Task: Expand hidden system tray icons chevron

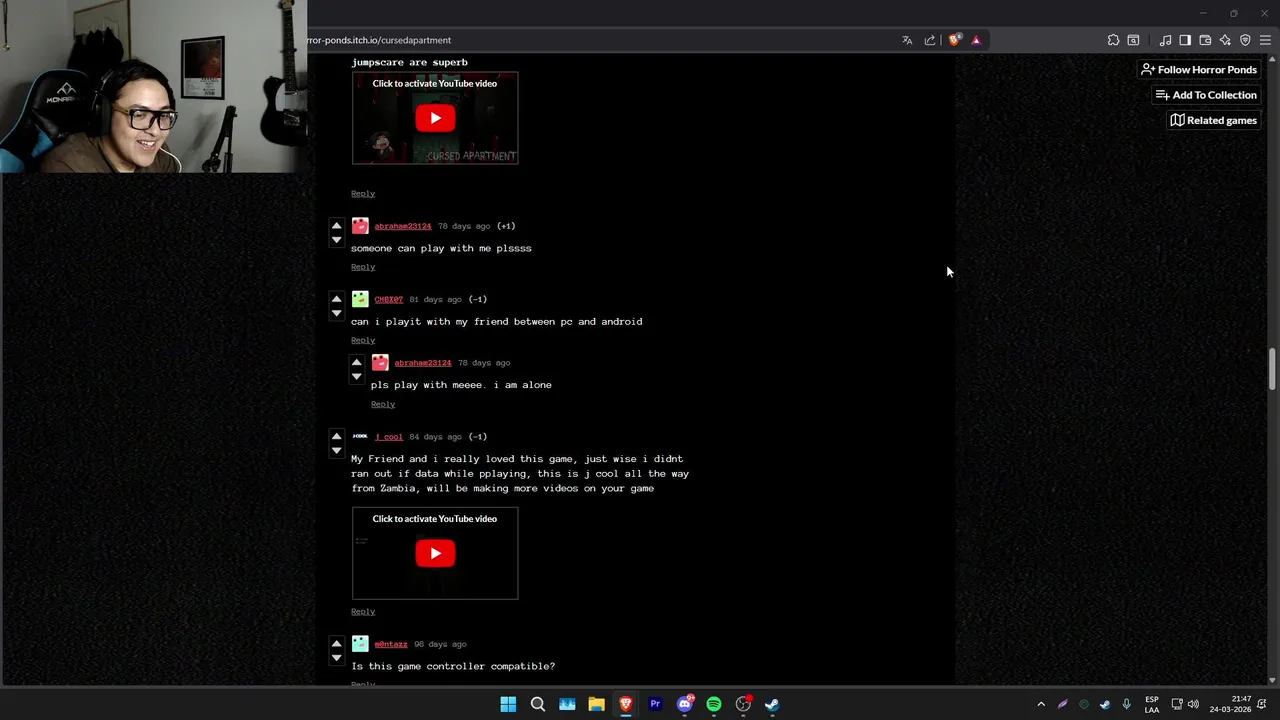Action: click(1041, 704)
